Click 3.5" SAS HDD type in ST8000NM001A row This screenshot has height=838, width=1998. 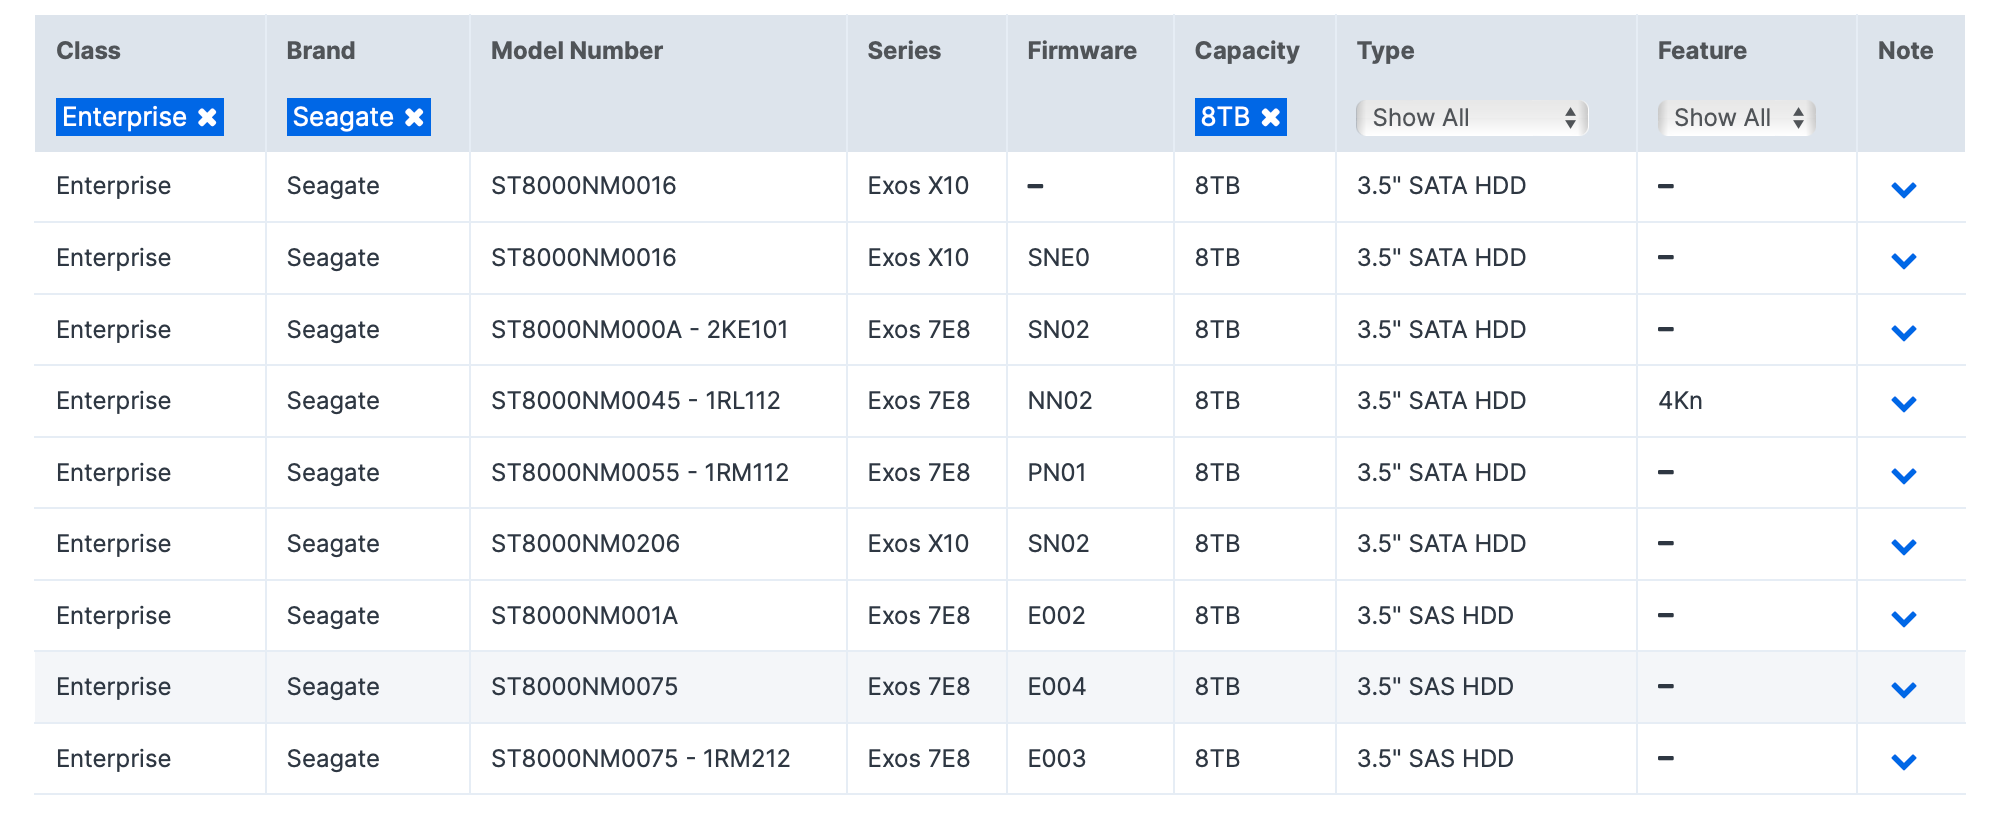(x=1435, y=615)
